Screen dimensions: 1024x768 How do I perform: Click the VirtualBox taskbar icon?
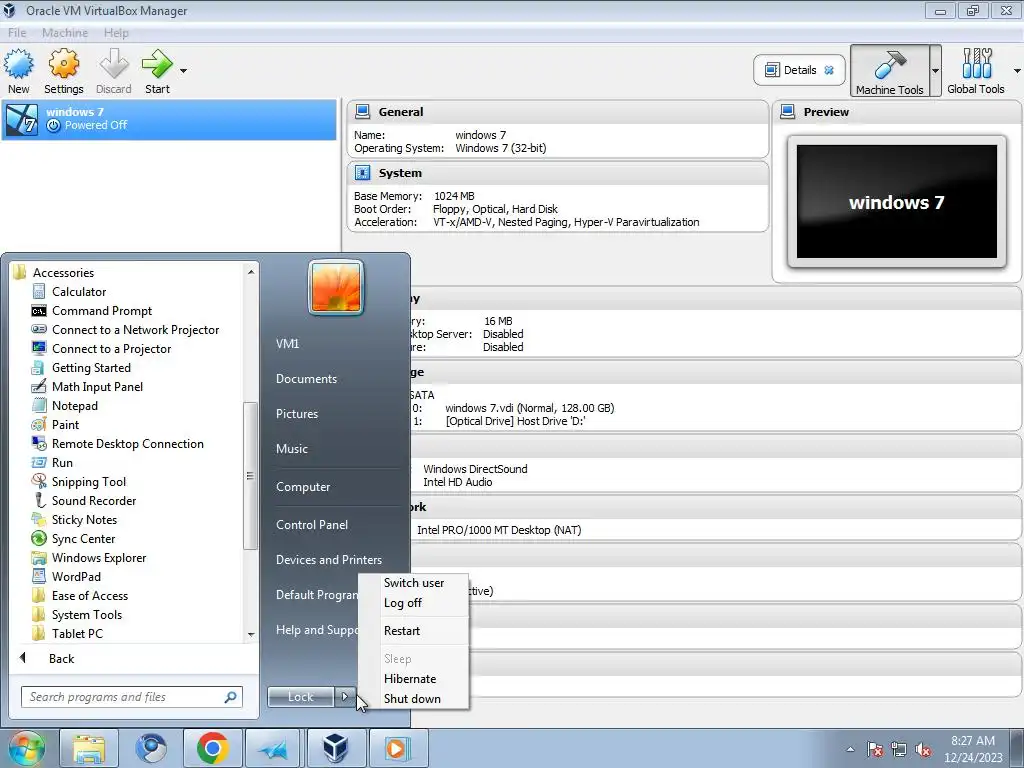pyautogui.click(x=336, y=748)
